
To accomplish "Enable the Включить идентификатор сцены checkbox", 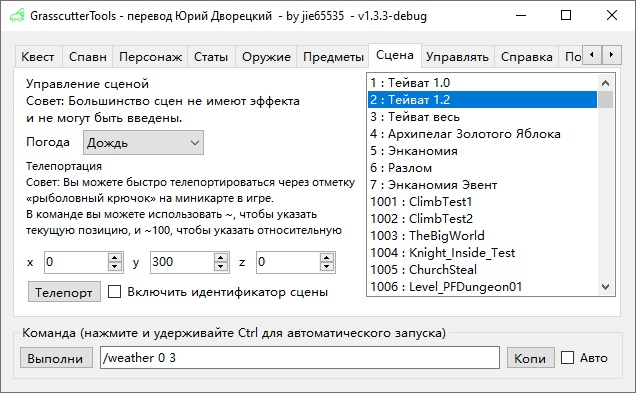I will (x=114, y=292).
